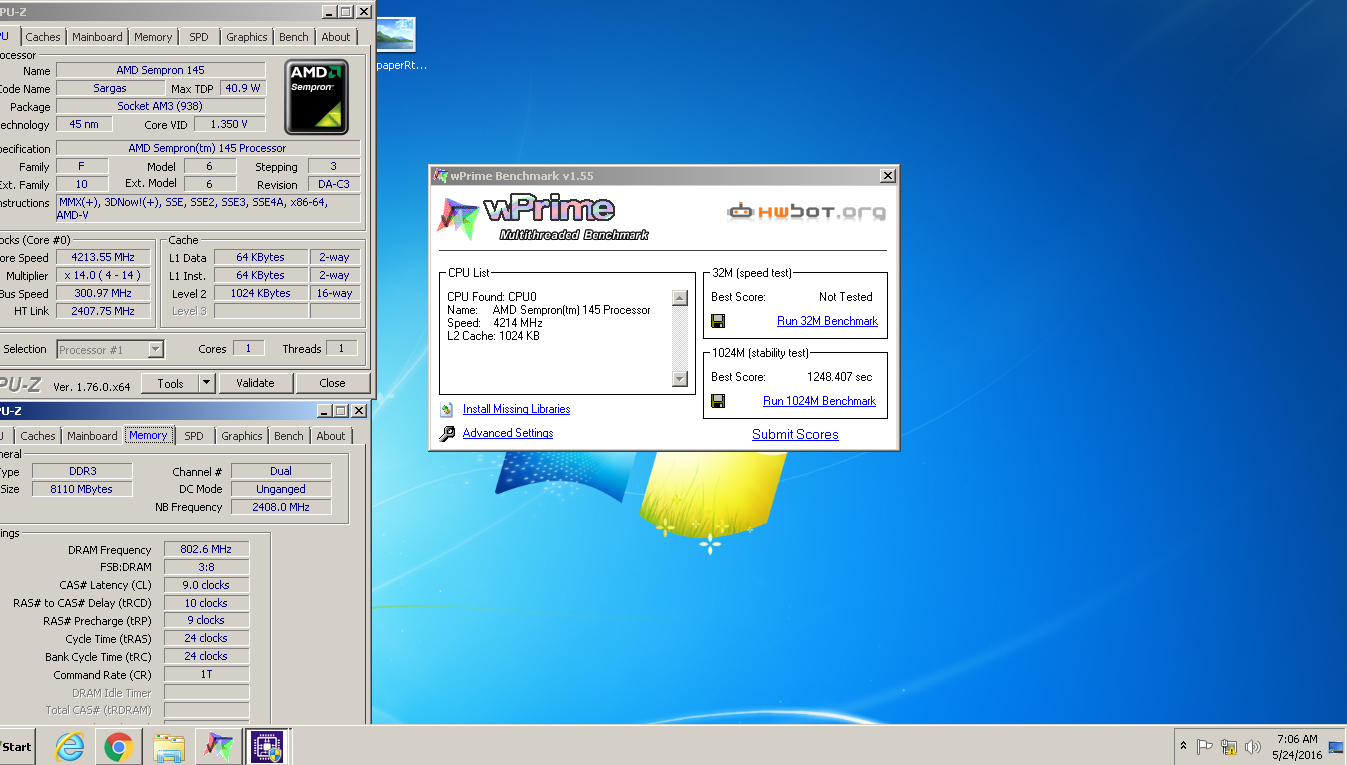Switch to SPD tab in lower CPU-Z window
Image resolution: width=1347 pixels, height=765 pixels.
point(194,436)
